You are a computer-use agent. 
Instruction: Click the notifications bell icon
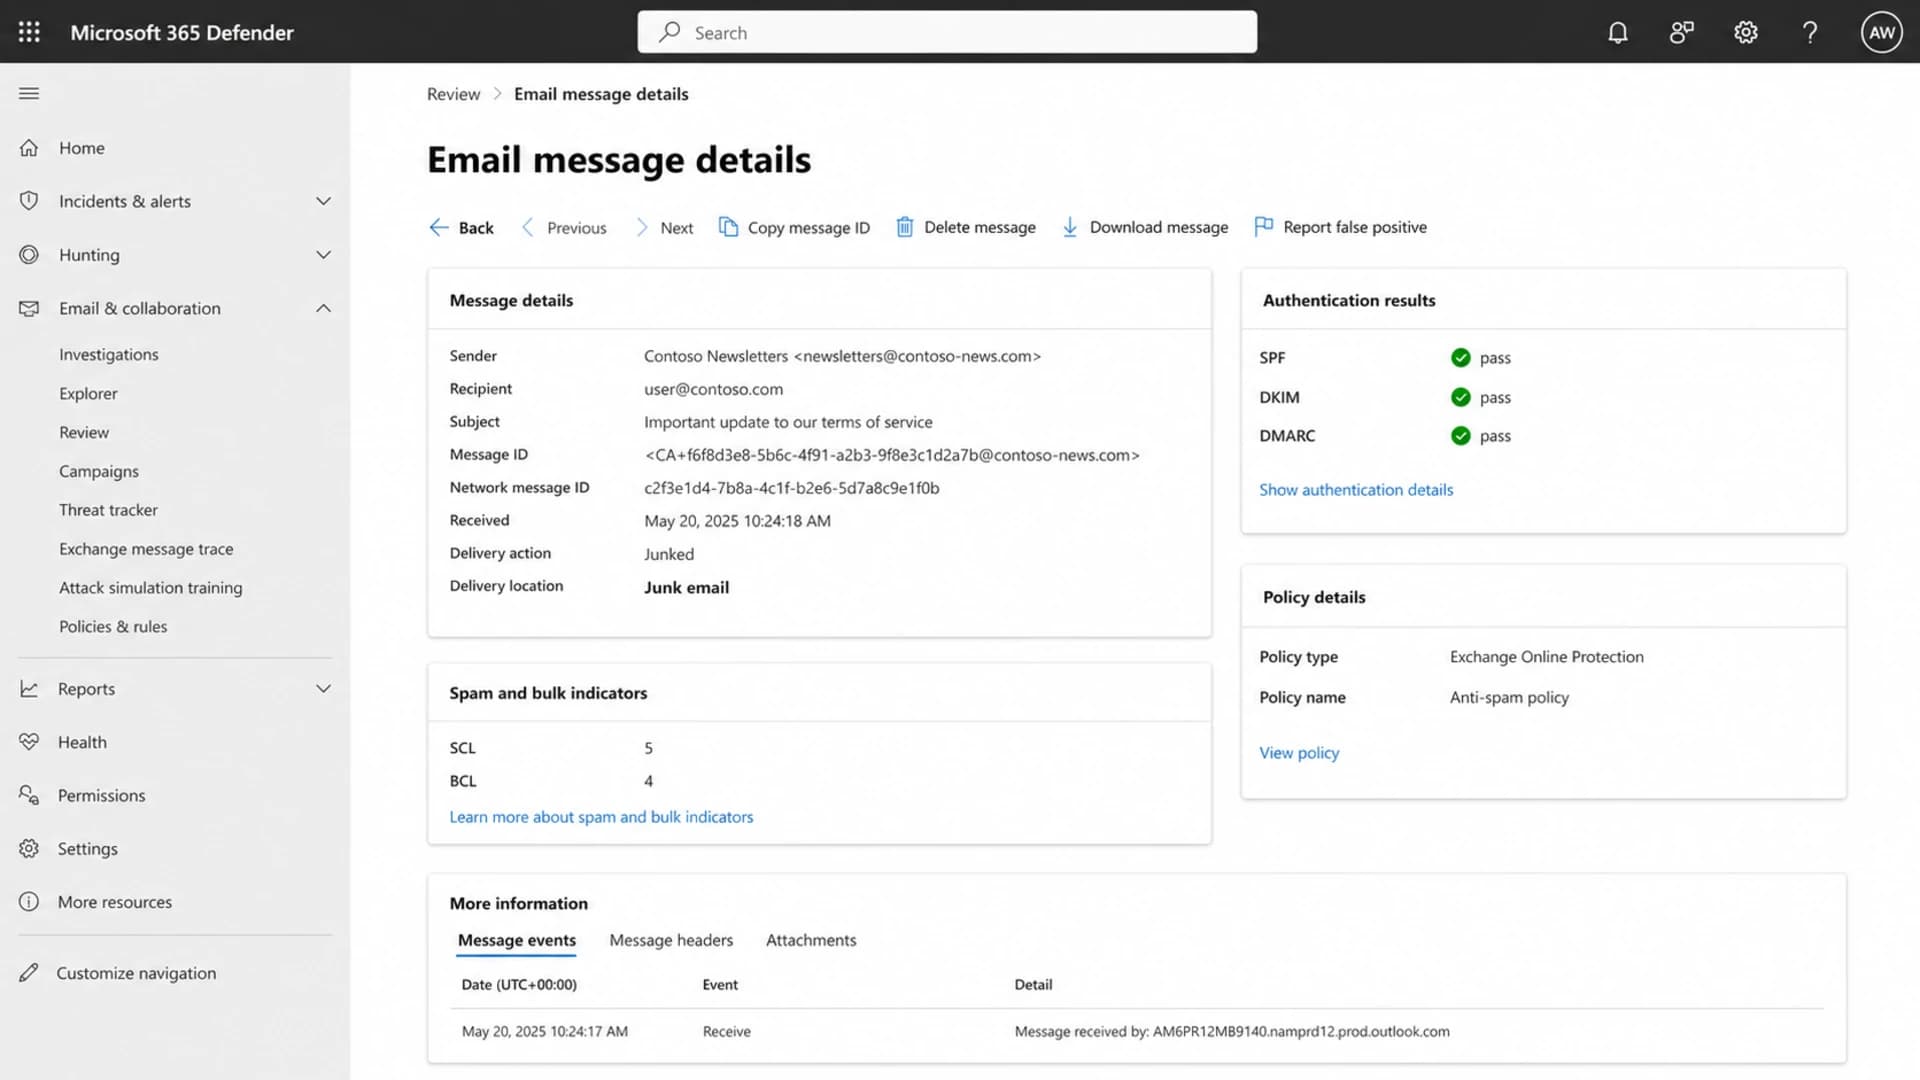coord(1617,32)
